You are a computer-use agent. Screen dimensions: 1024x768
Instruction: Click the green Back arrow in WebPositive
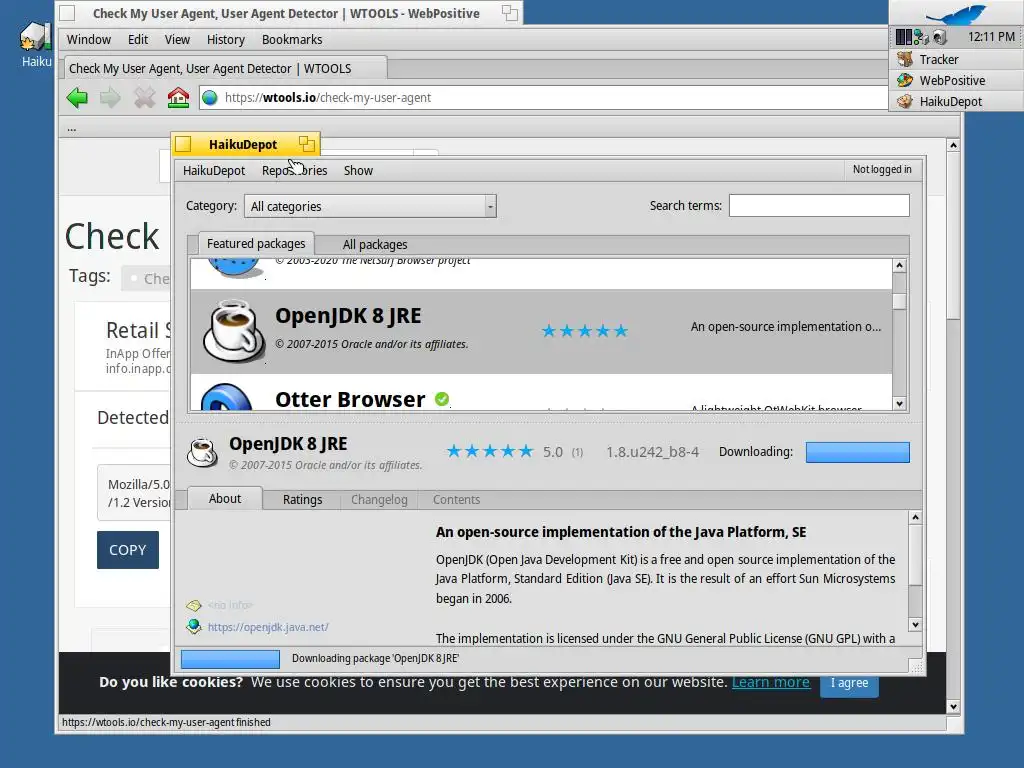(x=77, y=98)
